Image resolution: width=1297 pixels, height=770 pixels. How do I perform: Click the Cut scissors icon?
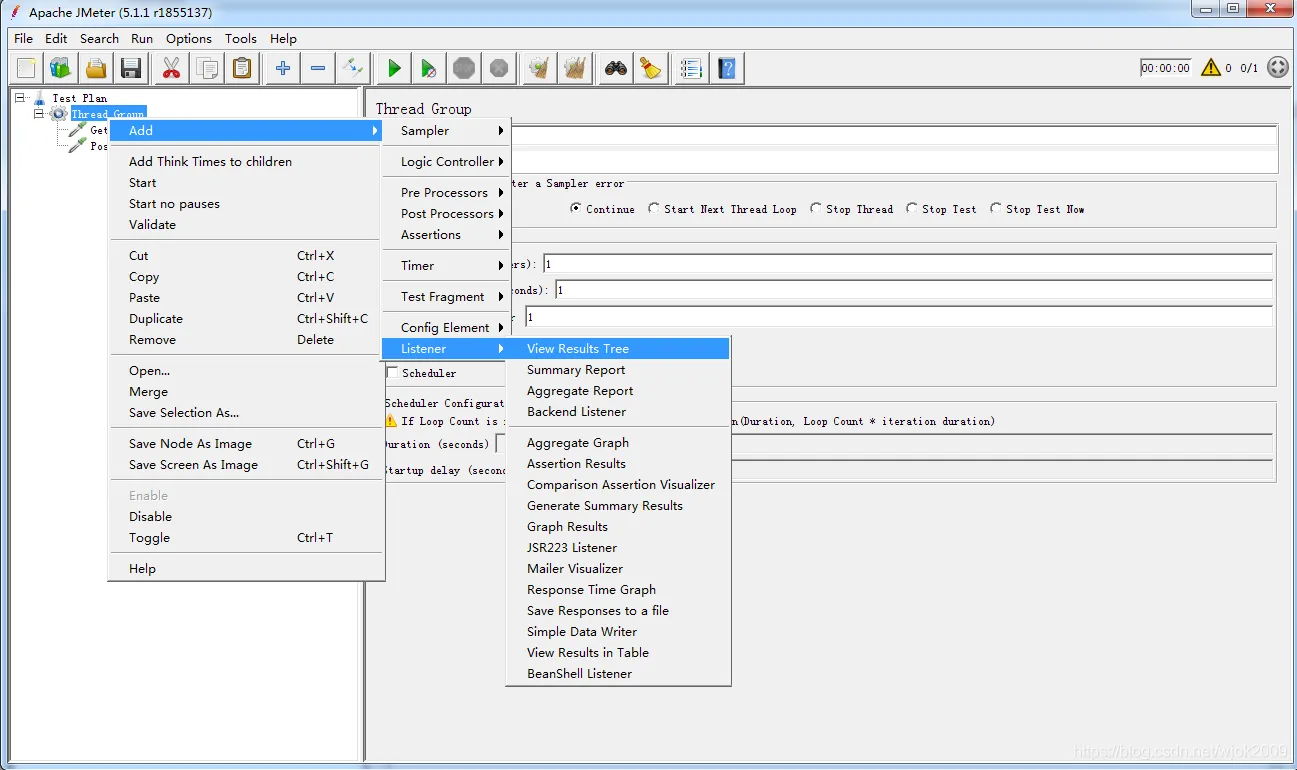coord(172,68)
